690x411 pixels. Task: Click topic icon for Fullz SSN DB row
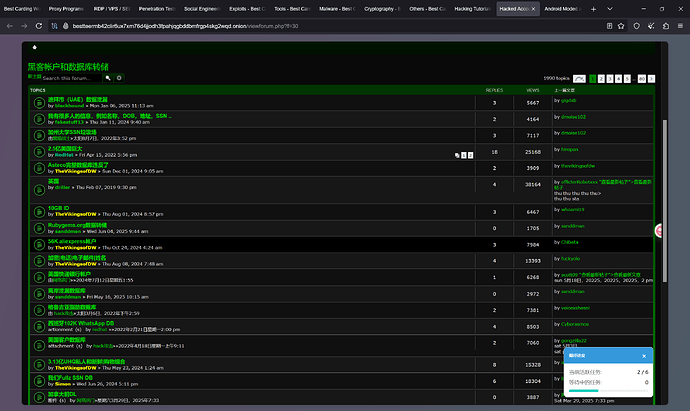(39, 381)
